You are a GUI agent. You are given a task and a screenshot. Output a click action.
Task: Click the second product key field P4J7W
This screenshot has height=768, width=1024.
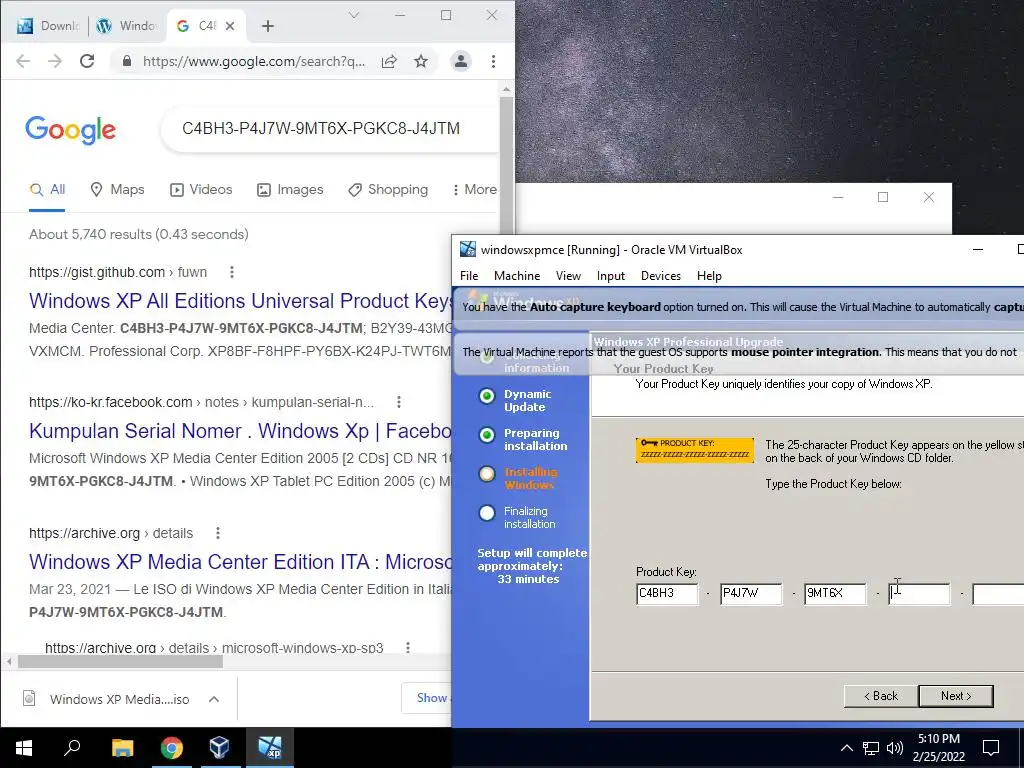[x=751, y=594]
